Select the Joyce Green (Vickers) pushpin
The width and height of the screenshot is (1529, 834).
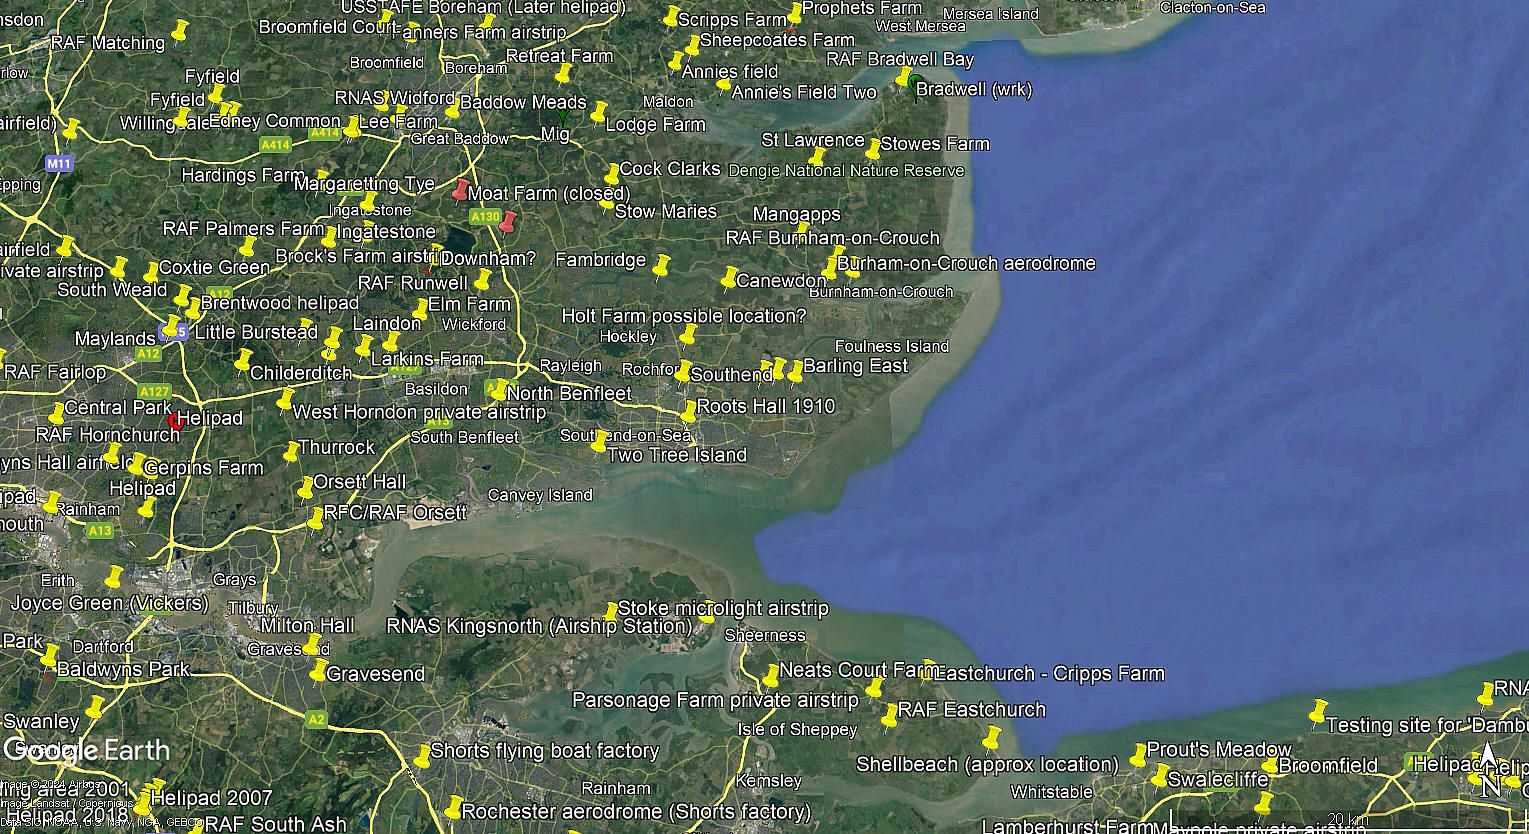tap(113, 577)
